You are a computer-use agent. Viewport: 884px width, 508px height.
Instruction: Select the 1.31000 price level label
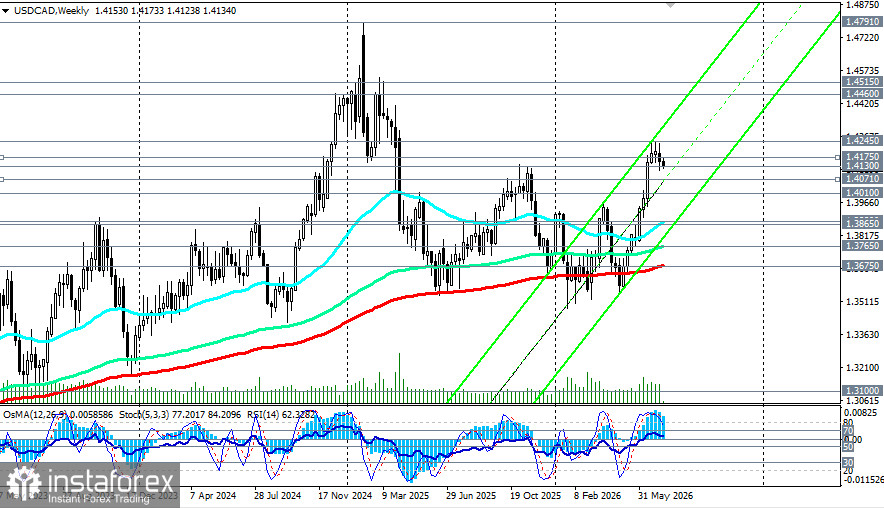pyautogui.click(x=862, y=390)
